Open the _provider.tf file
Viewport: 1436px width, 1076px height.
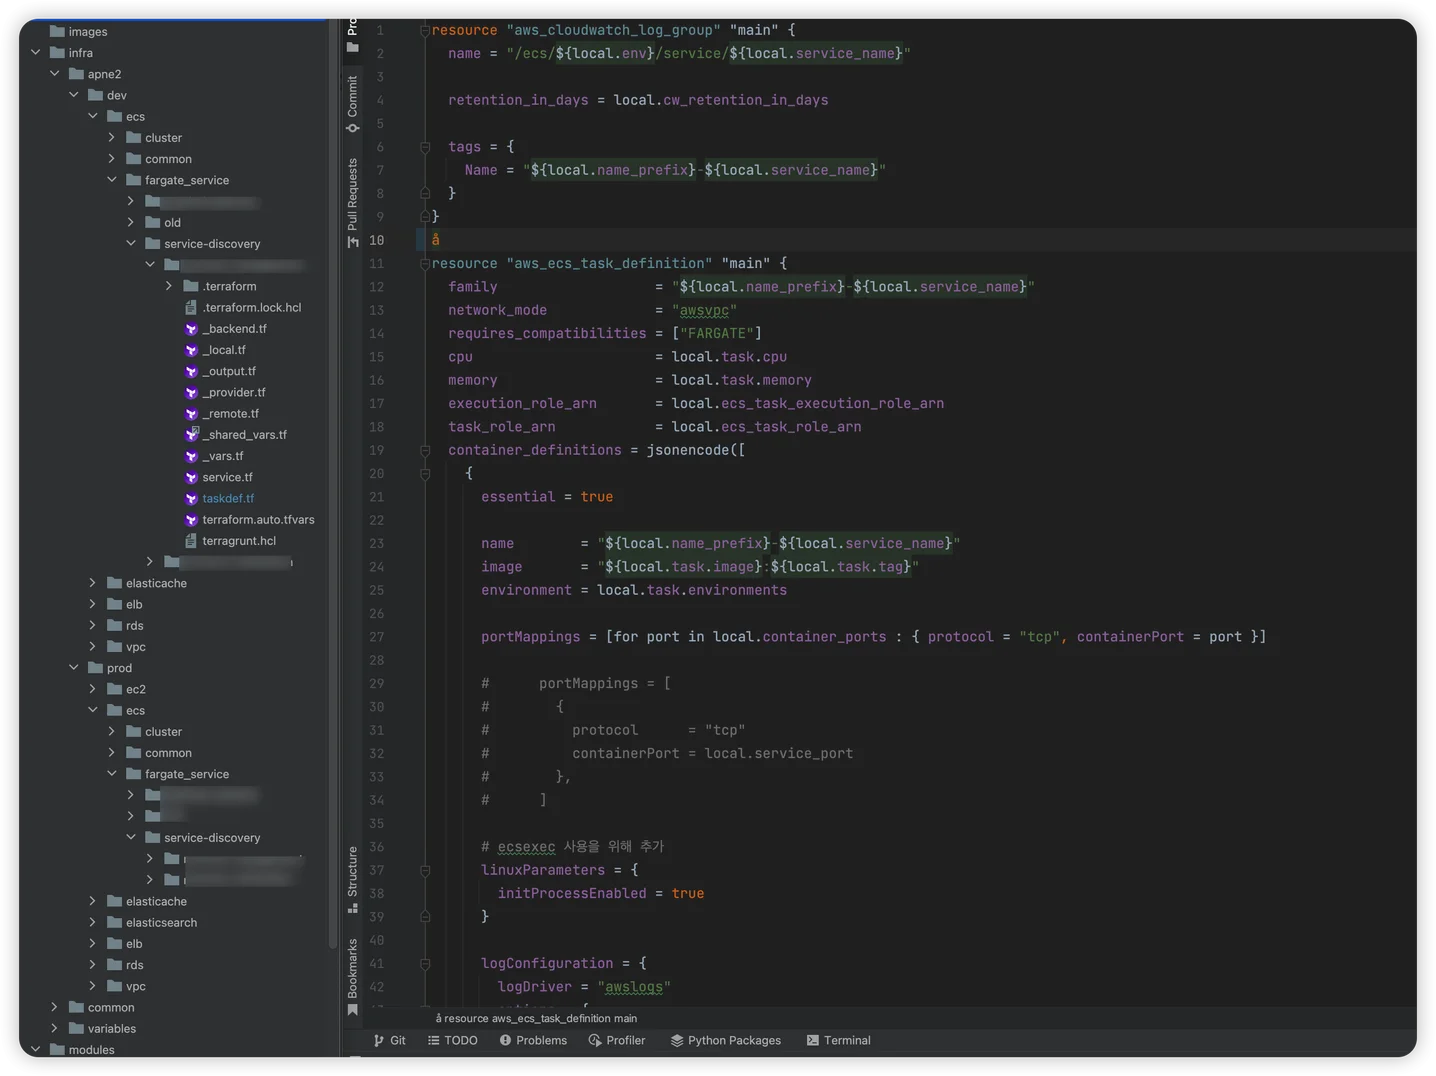pos(233,392)
